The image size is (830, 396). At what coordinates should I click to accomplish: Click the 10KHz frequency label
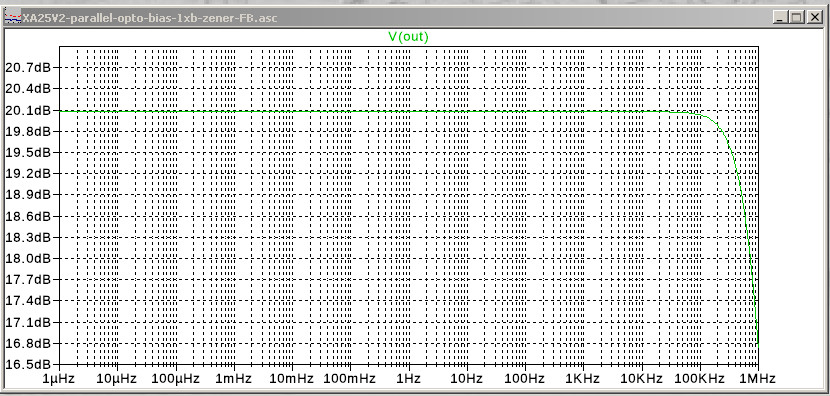[x=642, y=379]
